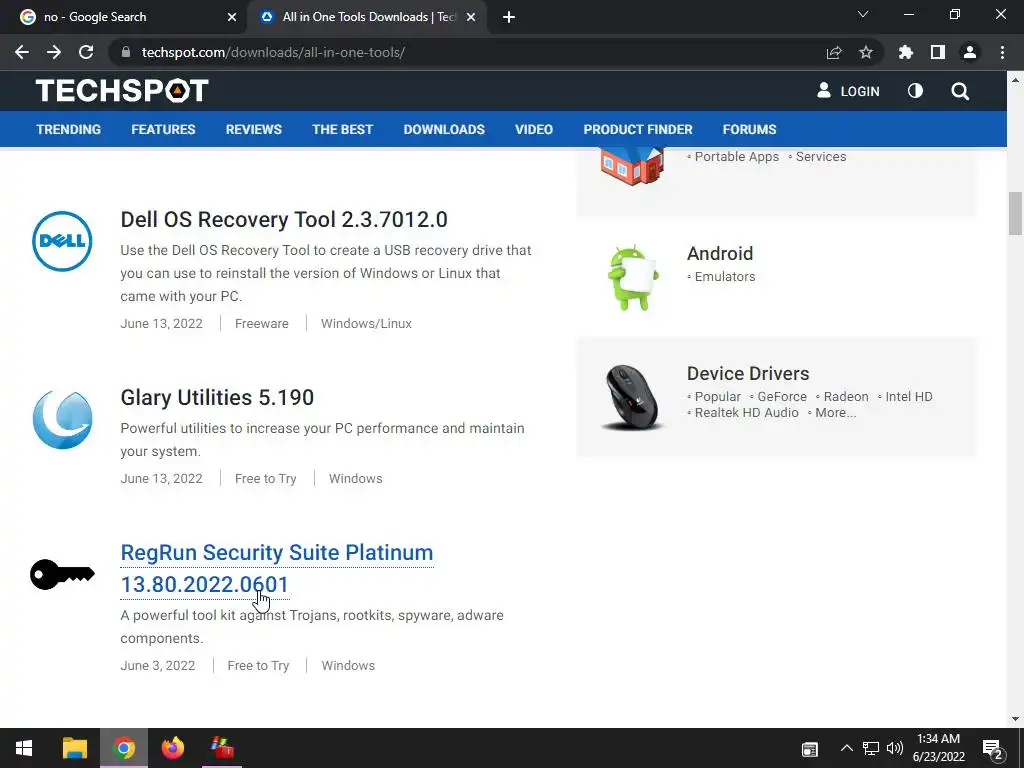Click the page vertical scrollbar thumb
This screenshot has height=768, width=1024.
point(1016,213)
